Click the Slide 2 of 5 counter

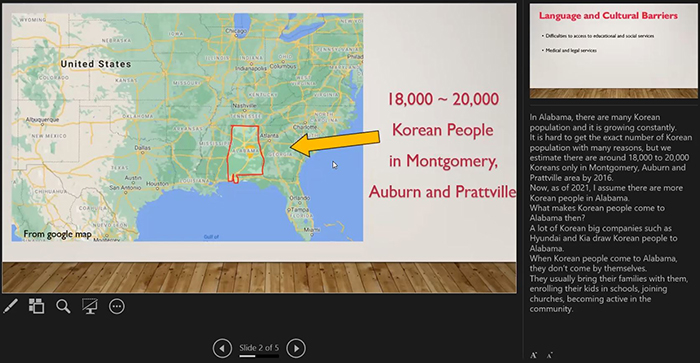point(259,347)
